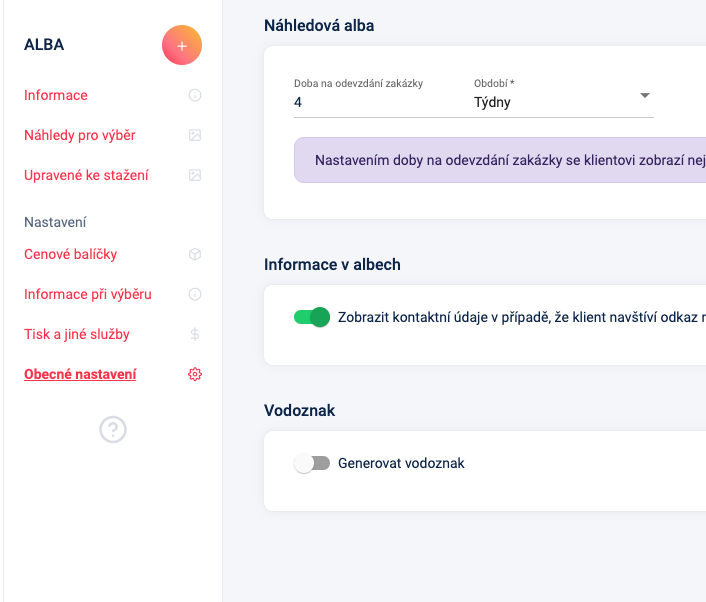The width and height of the screenshot is (706, 602).
Task: Open the Informace menu item
Action: (x=56, y=95)
